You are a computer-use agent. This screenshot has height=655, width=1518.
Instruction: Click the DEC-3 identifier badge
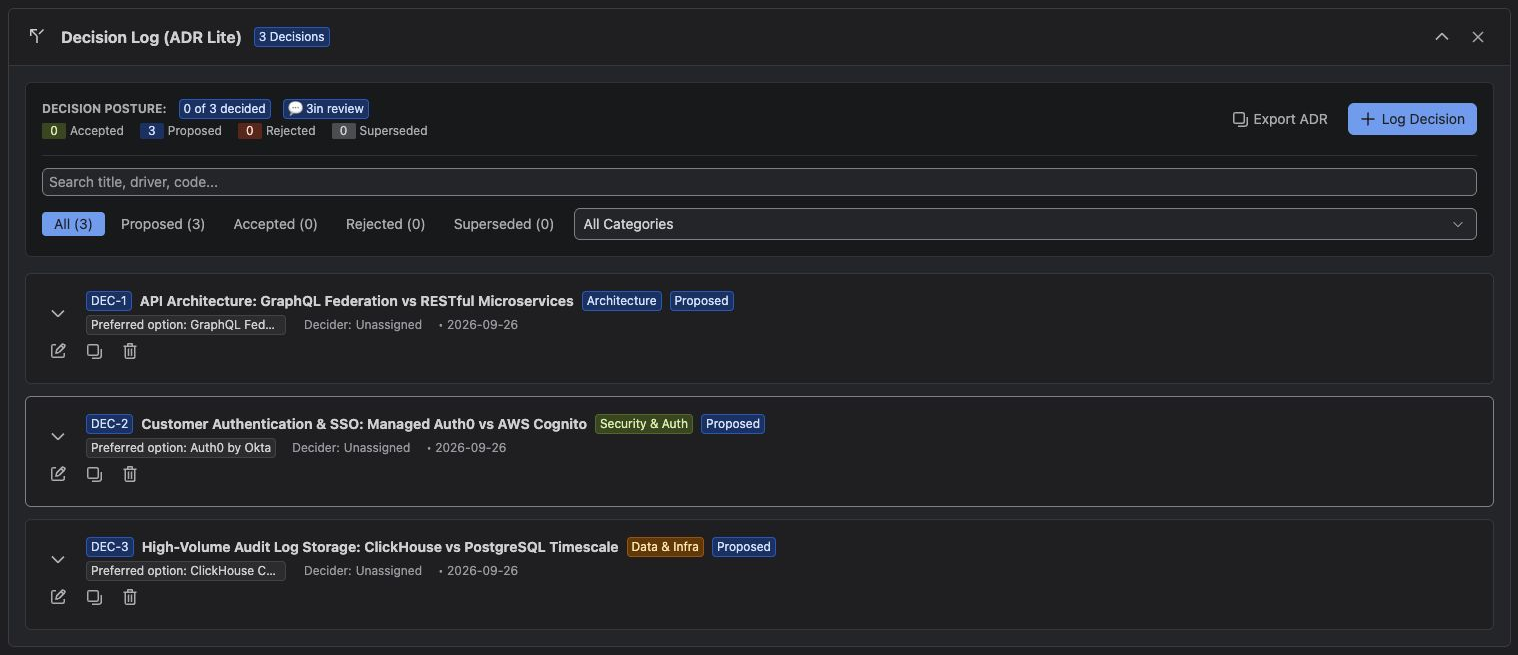[109, 547]
